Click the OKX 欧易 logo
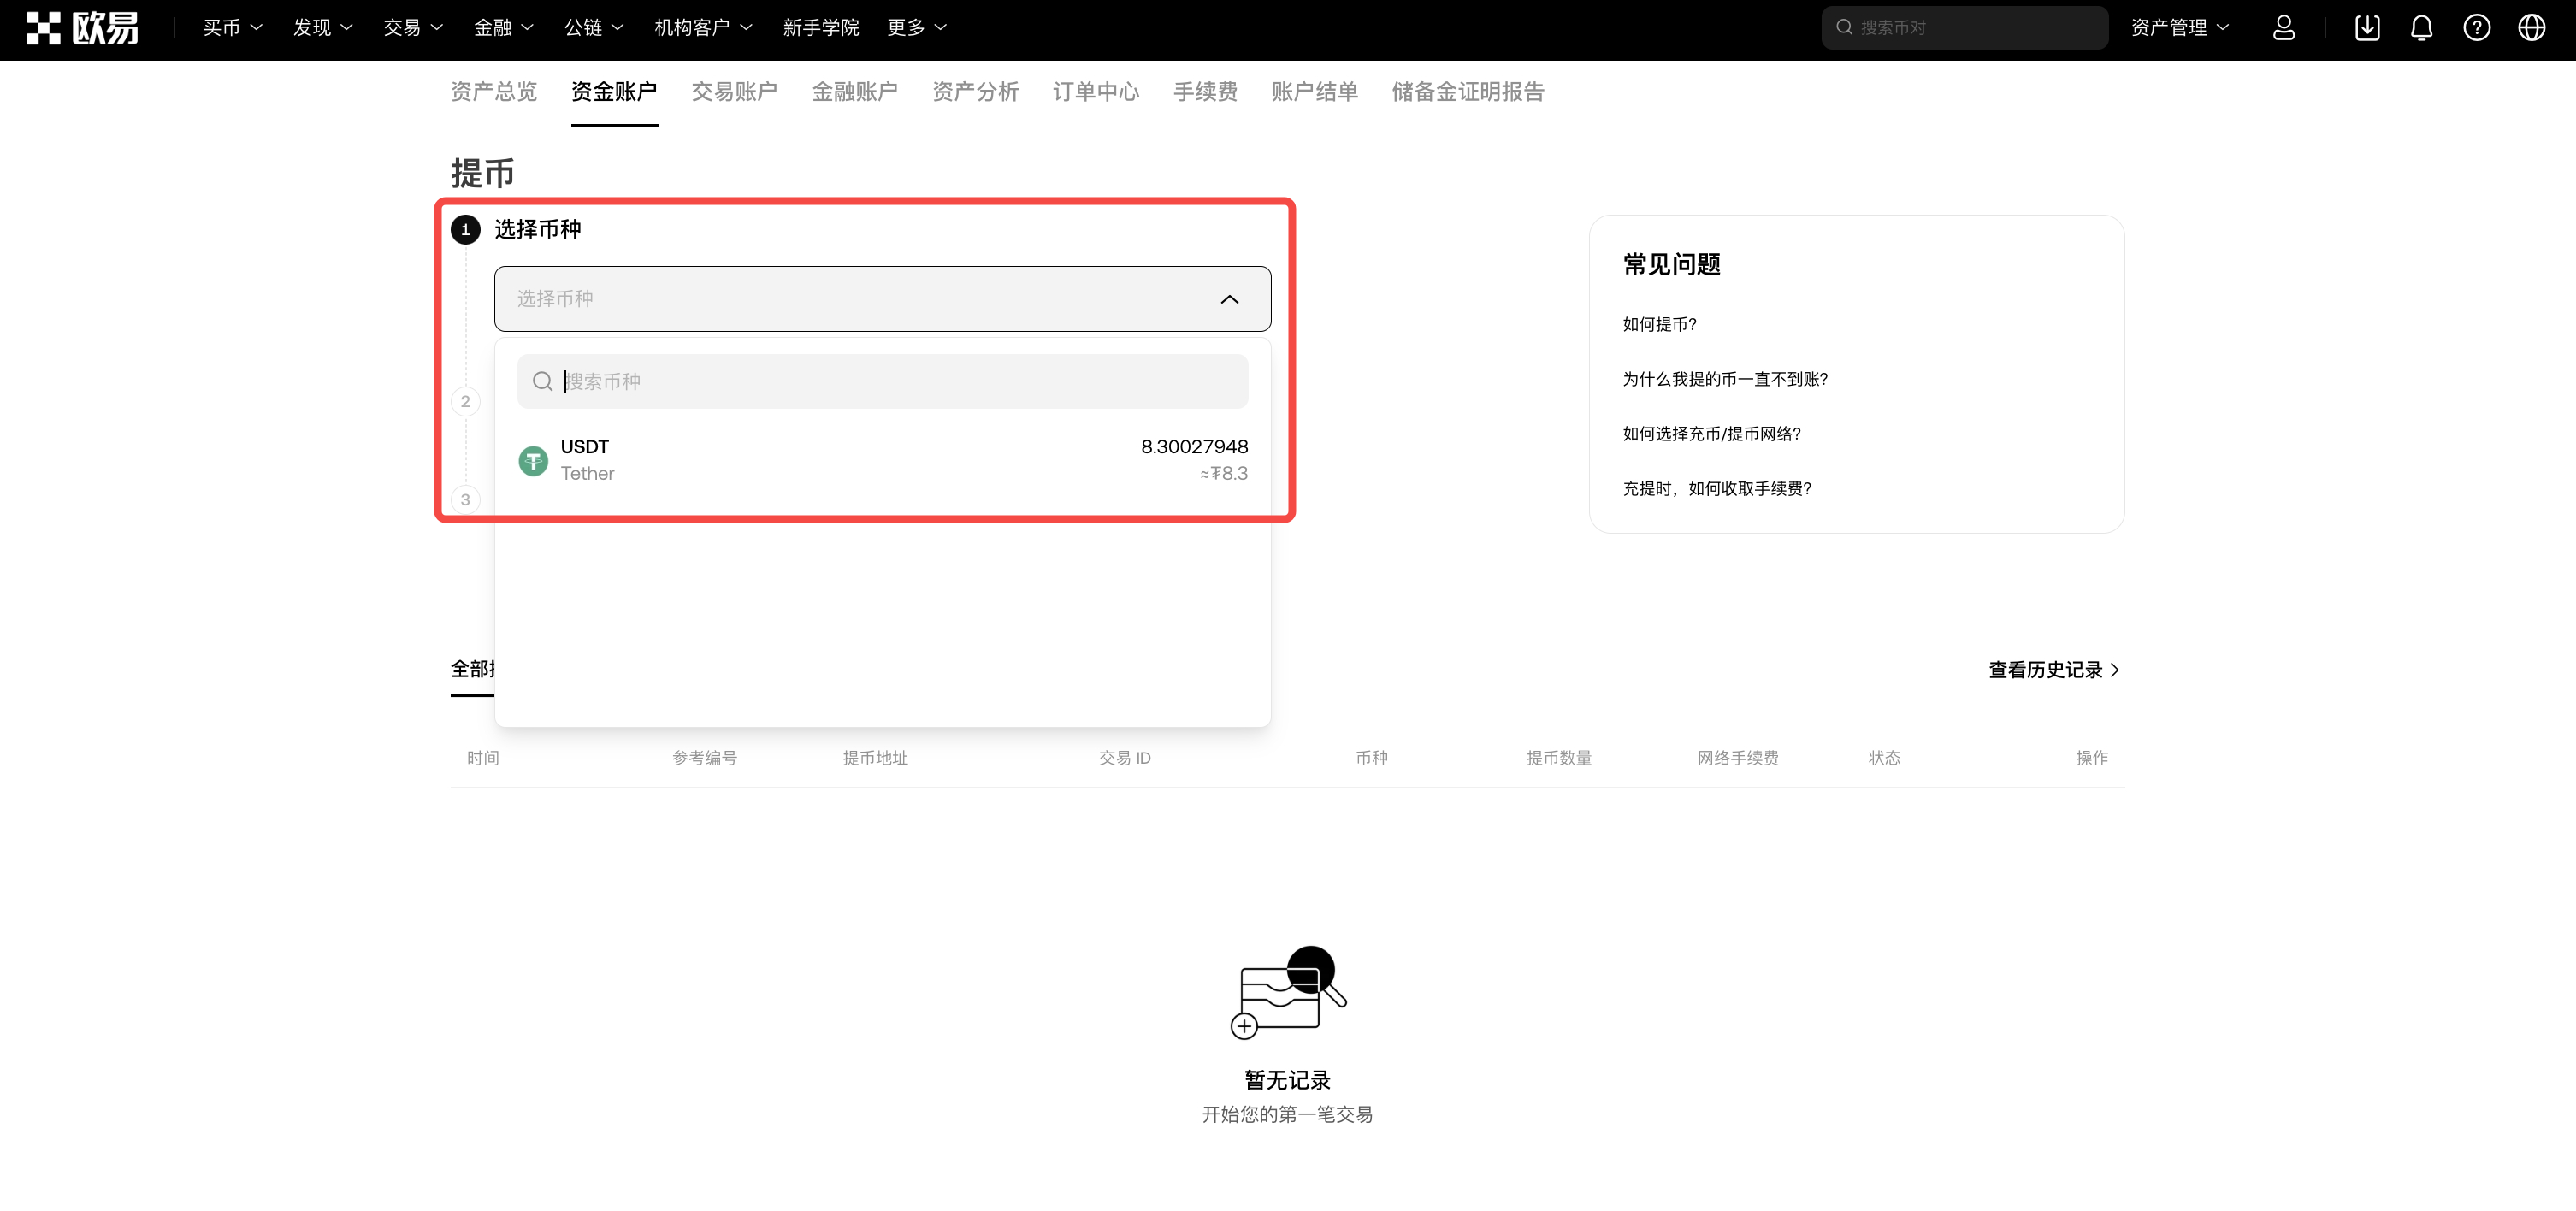Viewport: 2576px width, 1211px height. coord(82,28)
